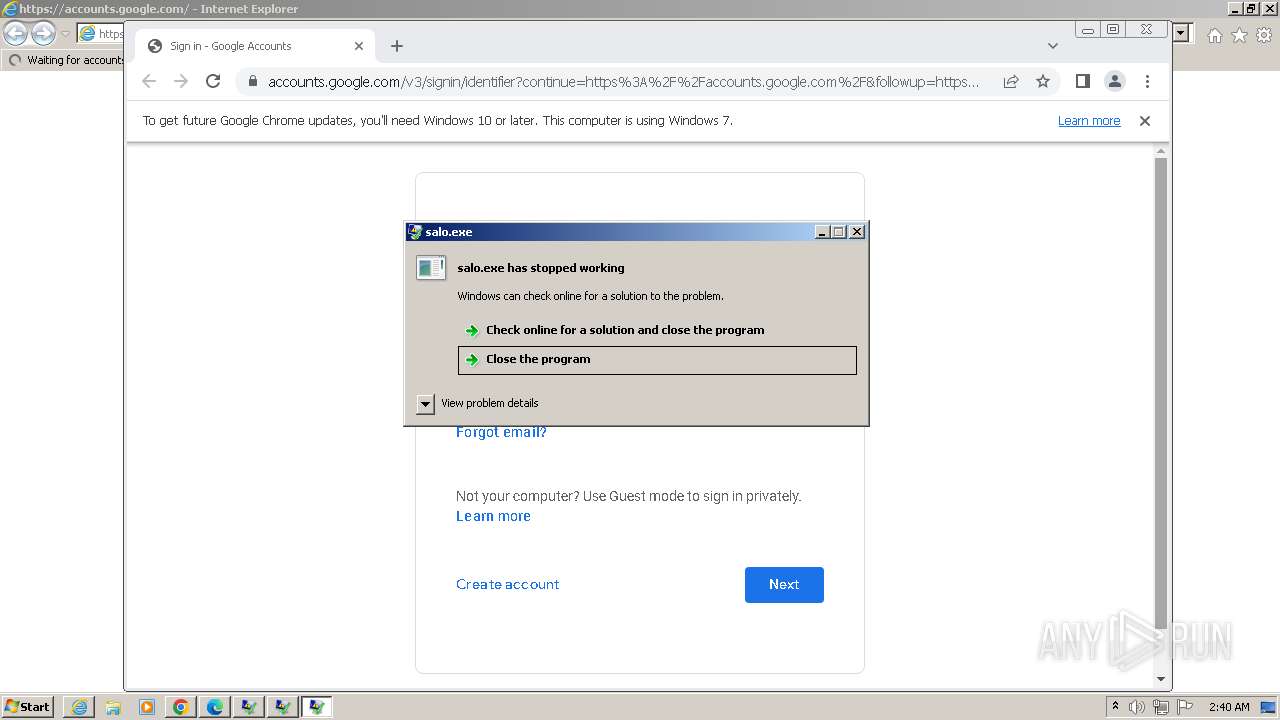1280x720 pixels.
Task: Bookmark this tab with Chrome's star icon
Action: [x=1043, y=81]
